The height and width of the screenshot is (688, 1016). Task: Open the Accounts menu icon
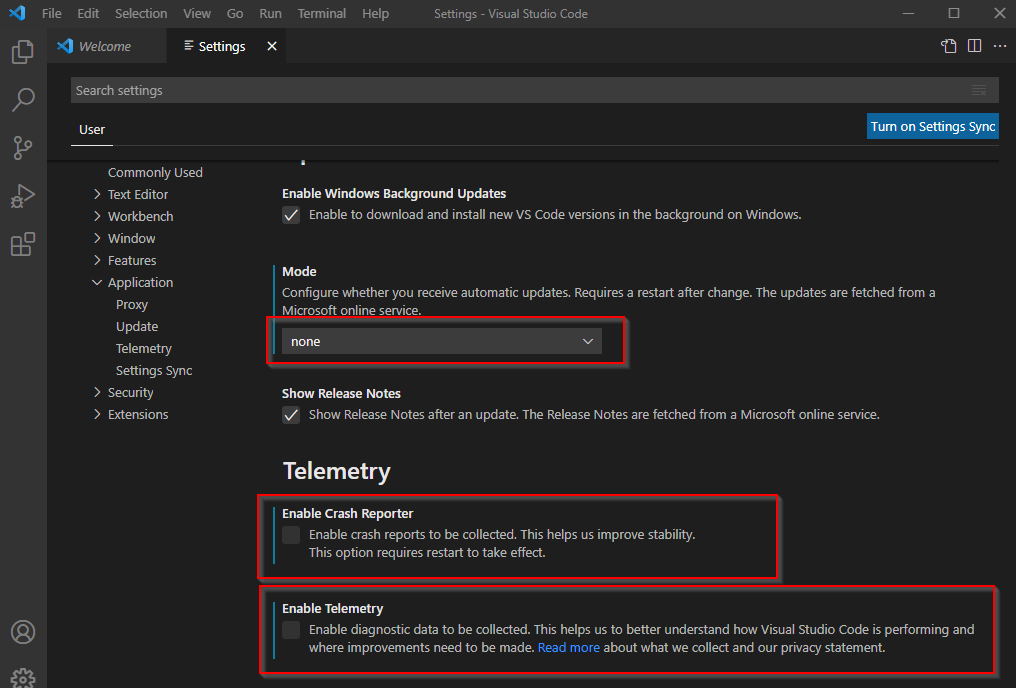(23, 632)
